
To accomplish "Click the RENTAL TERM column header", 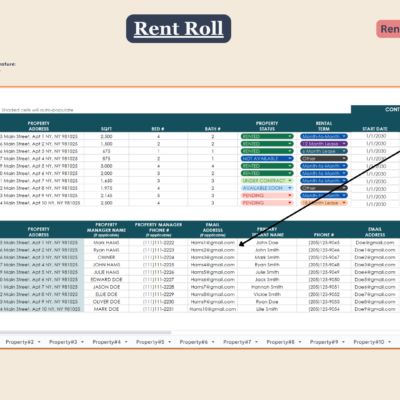I will click(x=324, y=126).
